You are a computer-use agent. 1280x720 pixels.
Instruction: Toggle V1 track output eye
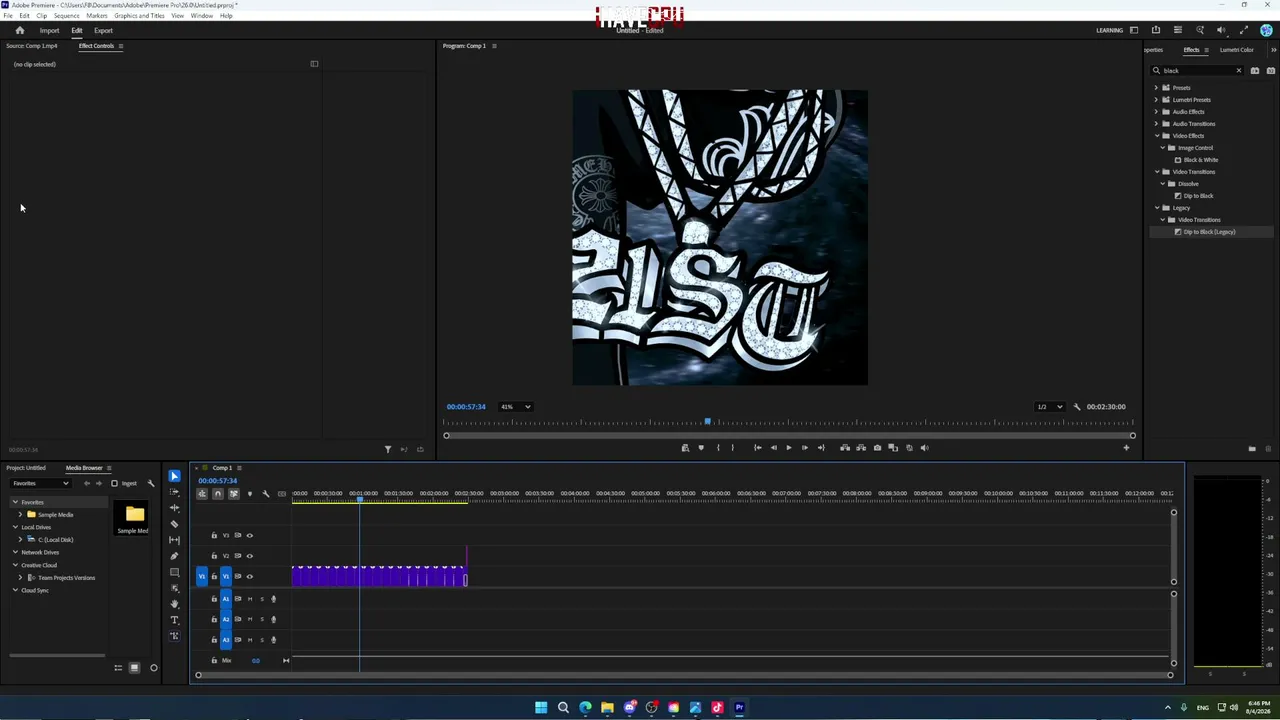(x=250, y=577)
